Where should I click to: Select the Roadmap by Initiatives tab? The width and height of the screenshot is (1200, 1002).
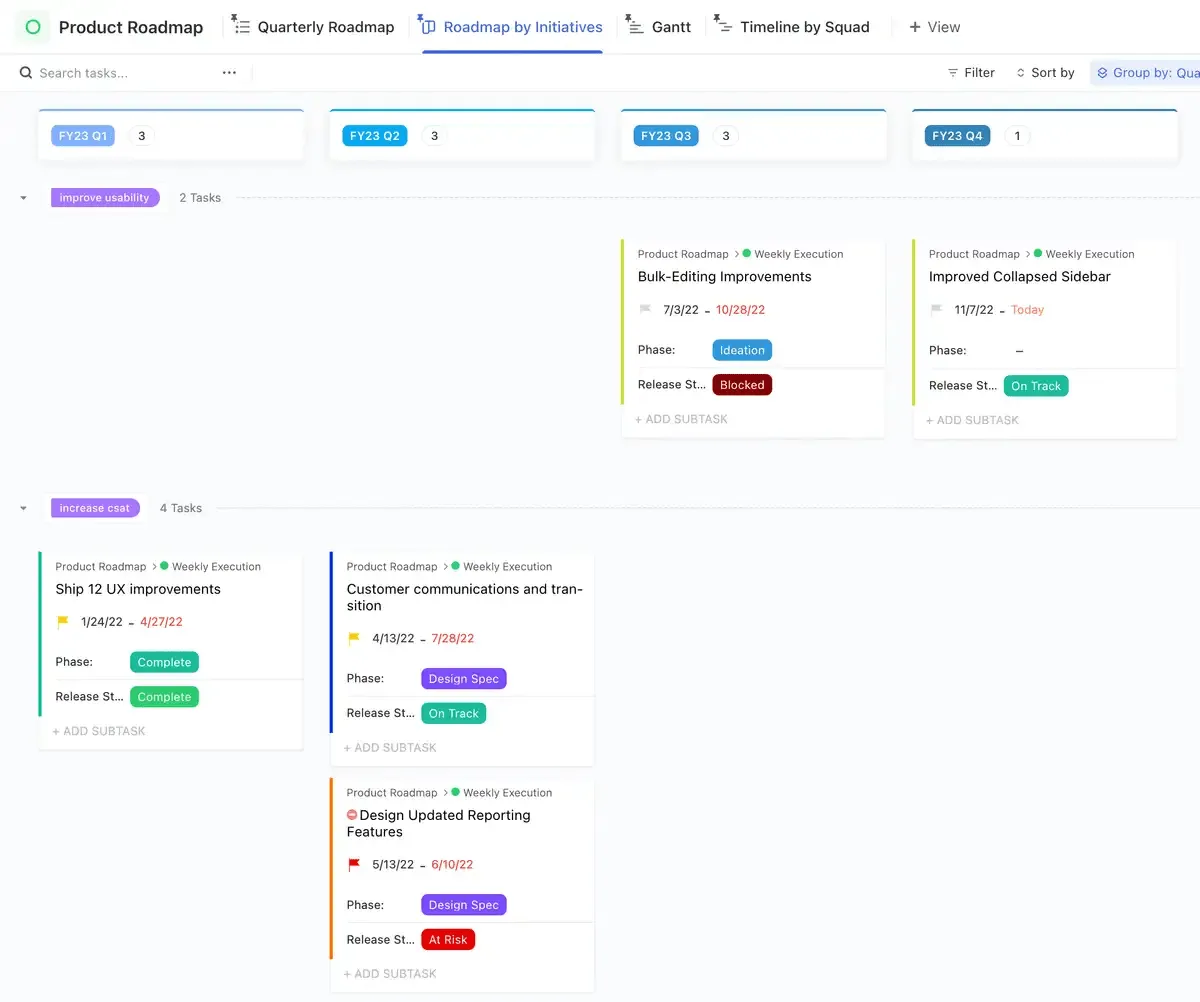tap(511, 27)
